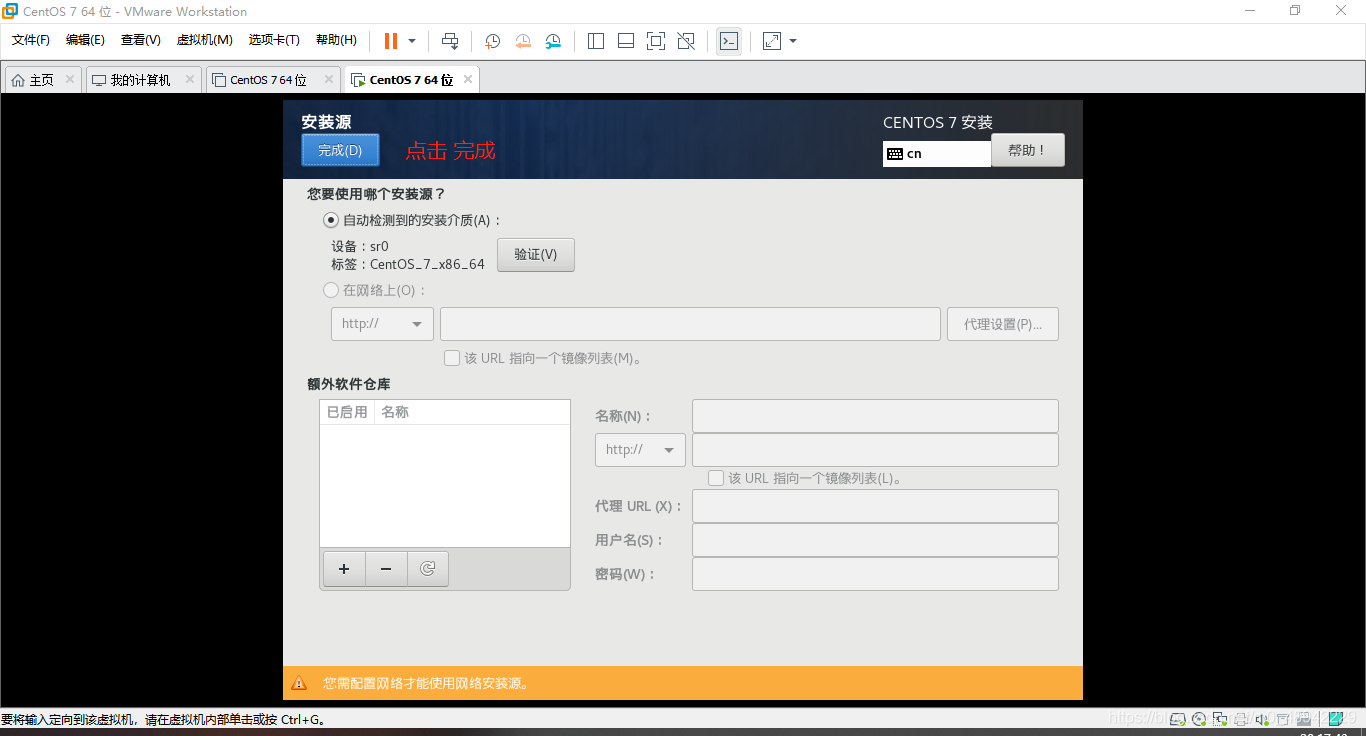This screenshot has width=1366, height=736.
Task: Open the 编辑(E) menu
Action: pos(85,40)
